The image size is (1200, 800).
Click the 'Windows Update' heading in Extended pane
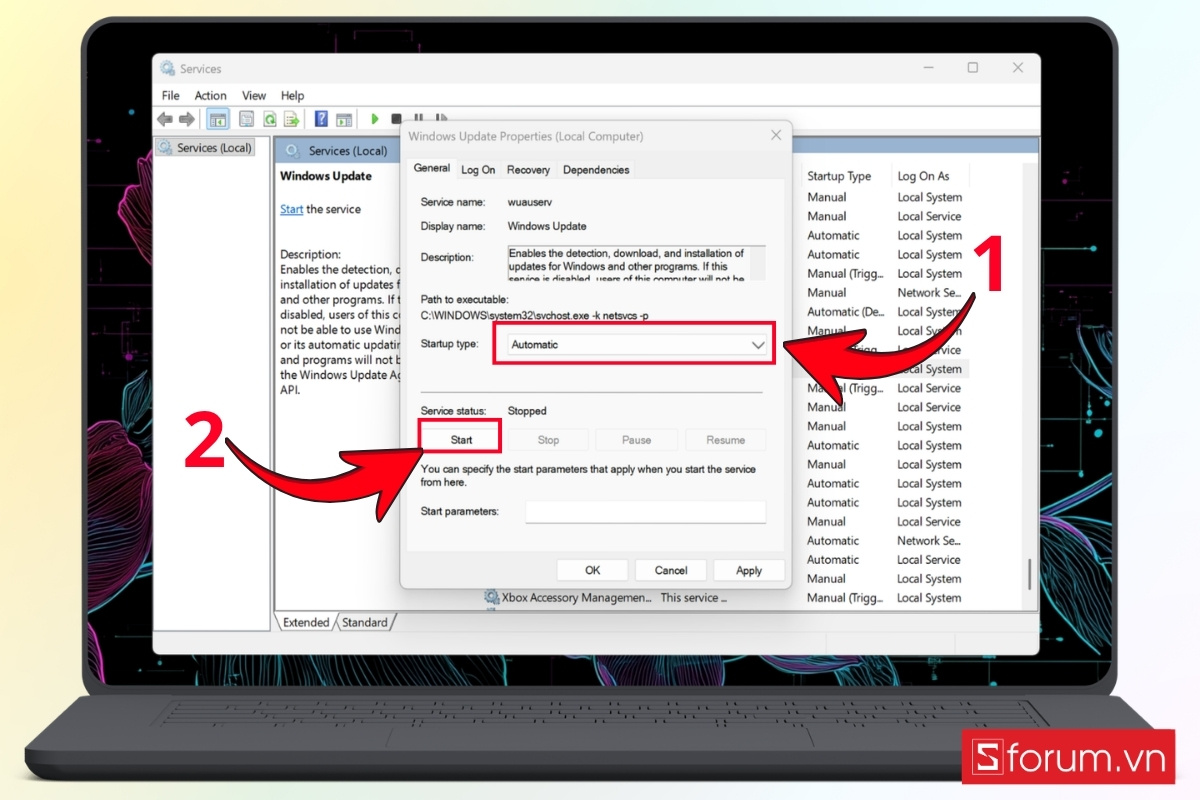[326, 176]
